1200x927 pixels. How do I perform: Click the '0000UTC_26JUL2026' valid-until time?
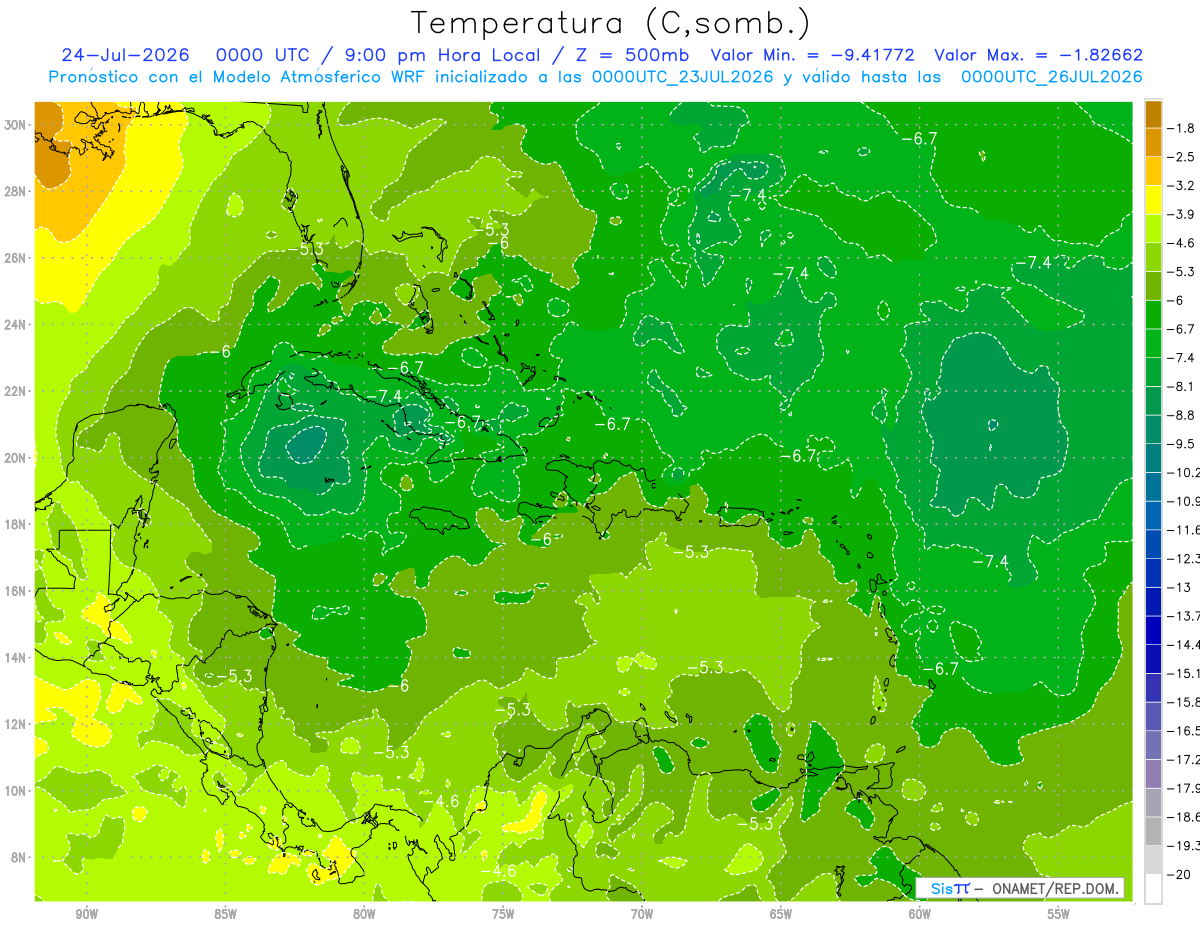[x=1052, y=77]
